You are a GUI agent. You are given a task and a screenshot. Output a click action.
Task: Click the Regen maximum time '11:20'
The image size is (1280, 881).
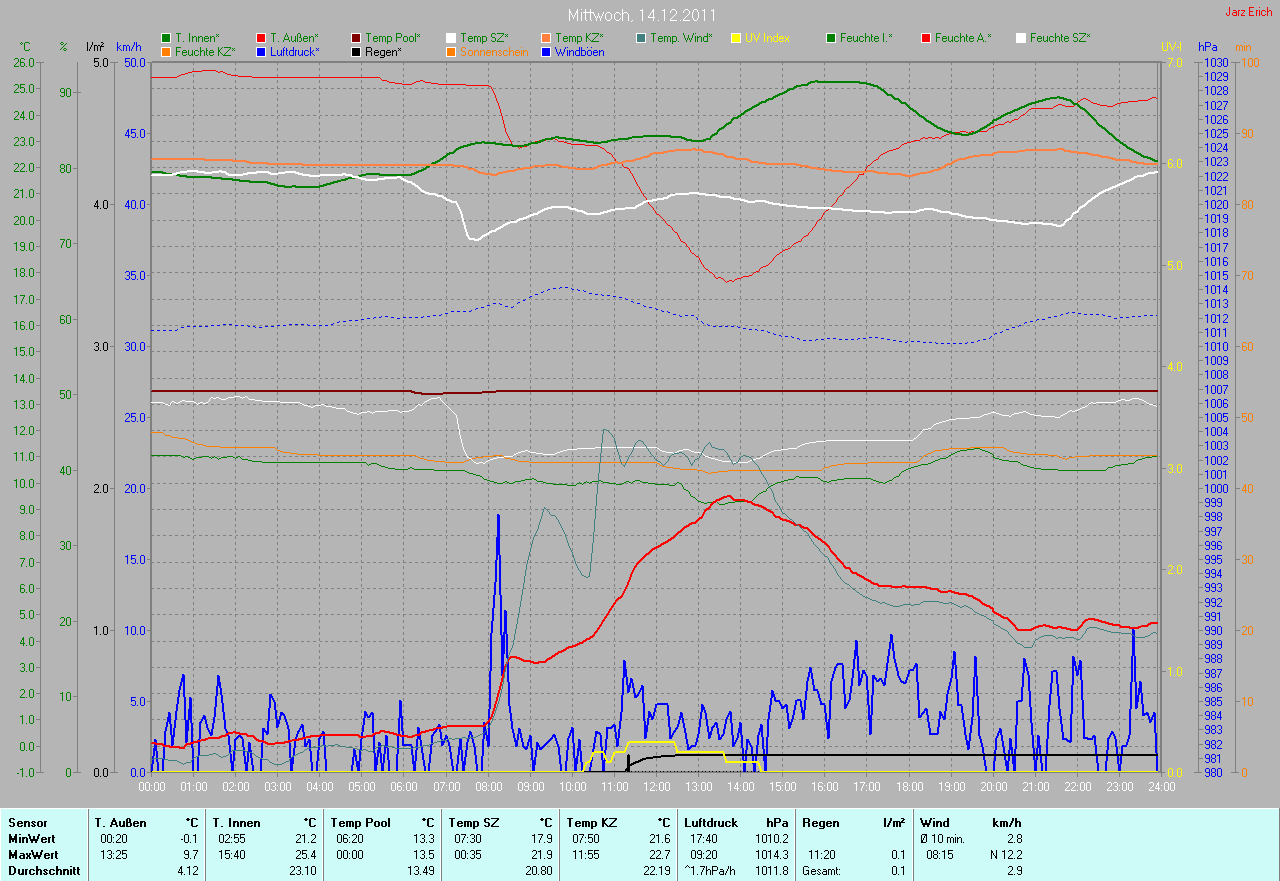[x=823, y=855]
